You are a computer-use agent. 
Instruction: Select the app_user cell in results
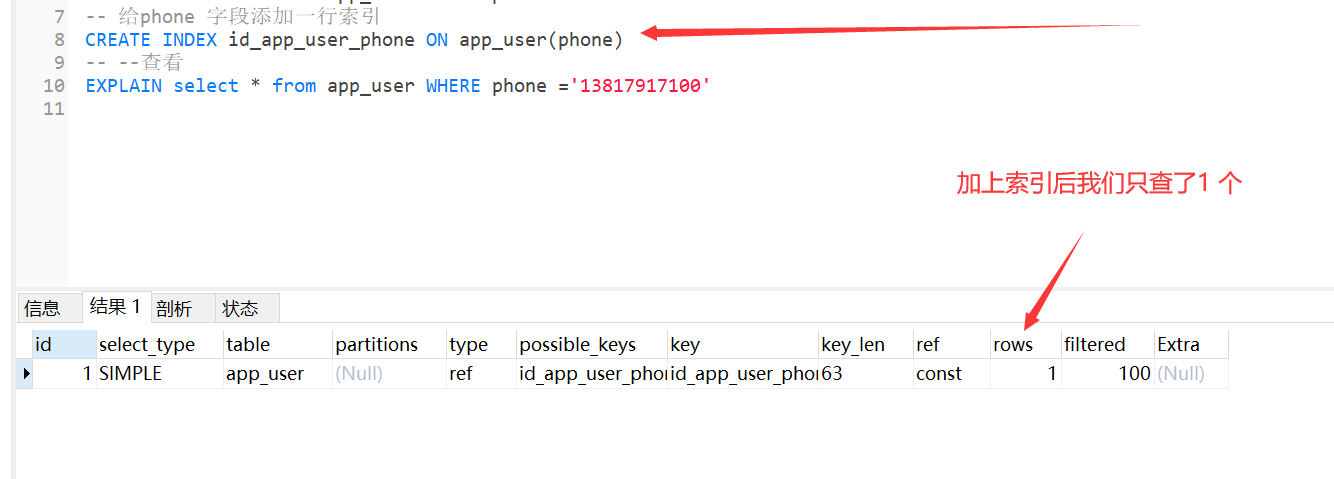pyautogui.click(x=277, y=374)
